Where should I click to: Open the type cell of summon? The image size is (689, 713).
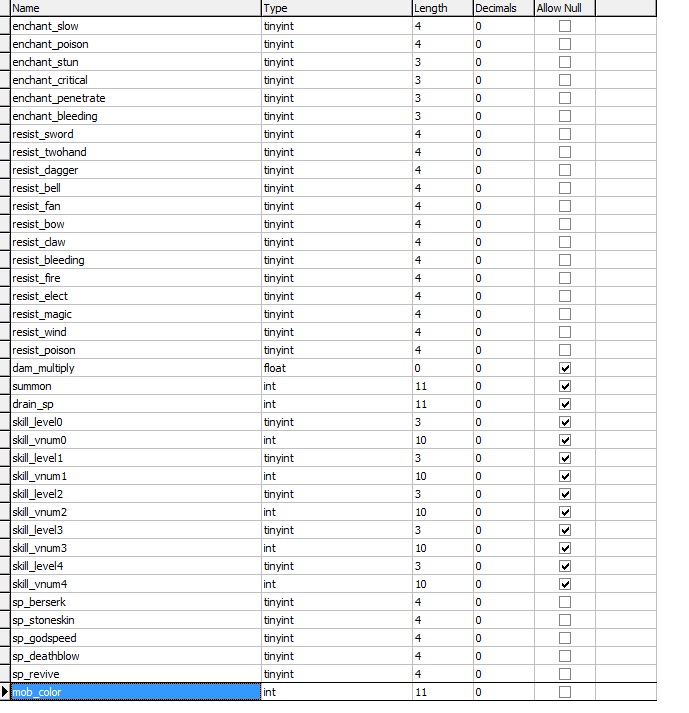(337, 386)
